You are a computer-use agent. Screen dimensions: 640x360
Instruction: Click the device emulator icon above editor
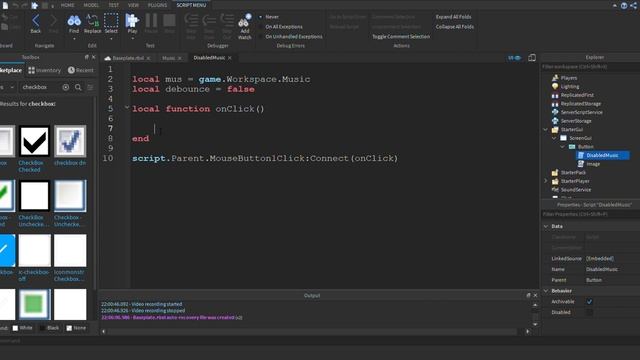[x=532, y=58]
